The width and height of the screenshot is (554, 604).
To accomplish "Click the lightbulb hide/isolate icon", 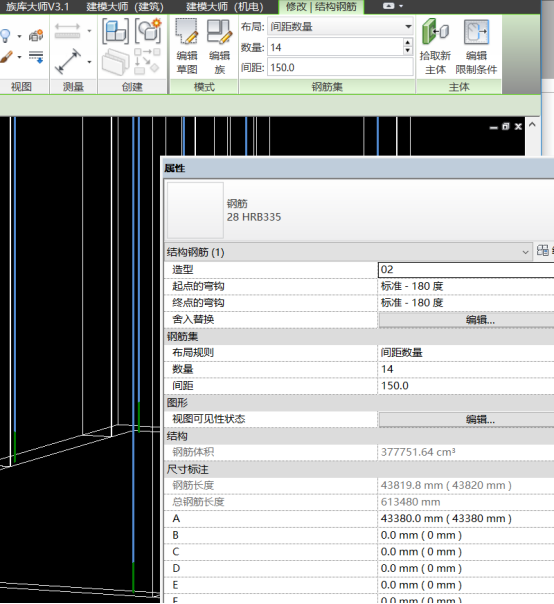I will (x=5, y=36).
